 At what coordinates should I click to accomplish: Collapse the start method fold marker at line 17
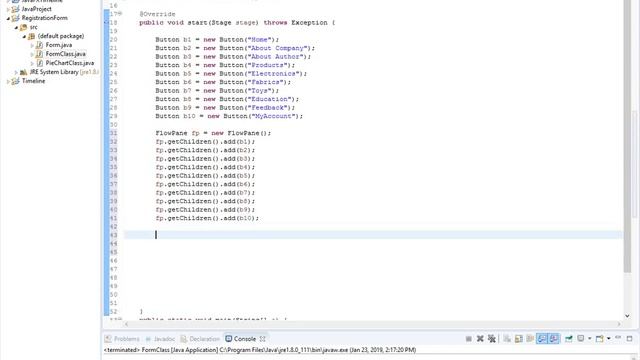click(121, 13)
